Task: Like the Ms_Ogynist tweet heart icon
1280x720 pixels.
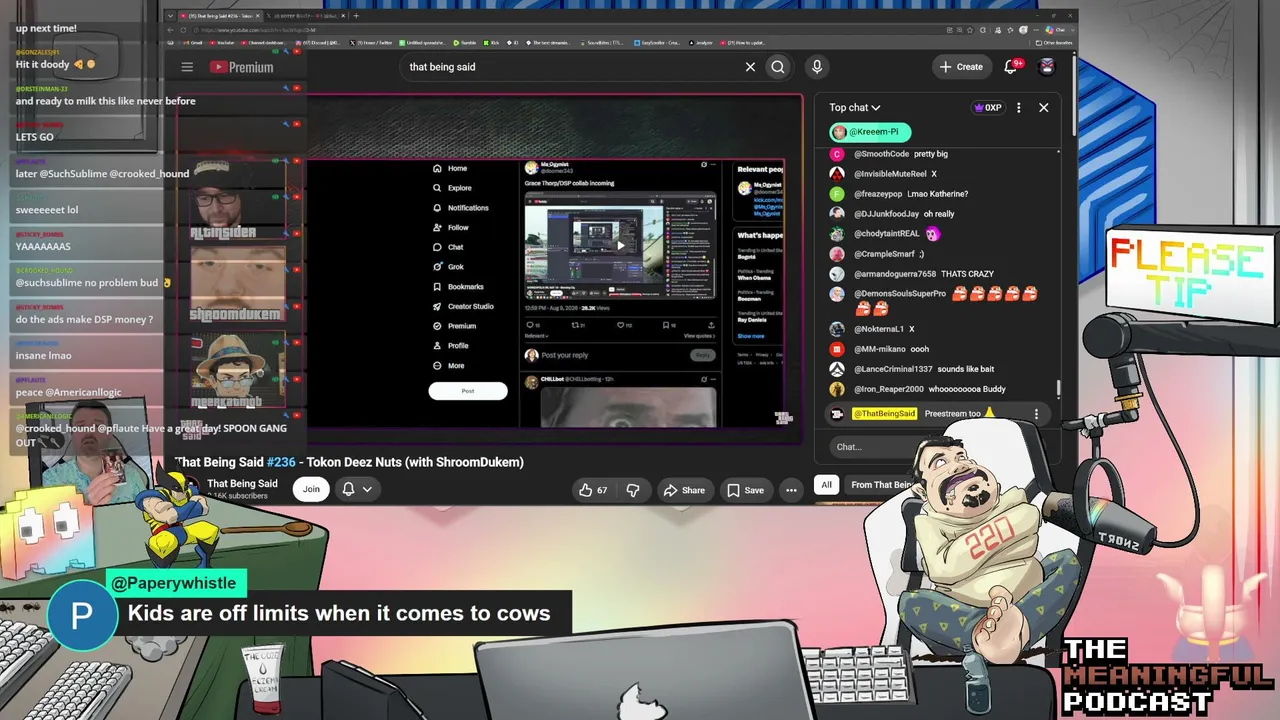Action: pyautogui.click(x=621, y=325)
